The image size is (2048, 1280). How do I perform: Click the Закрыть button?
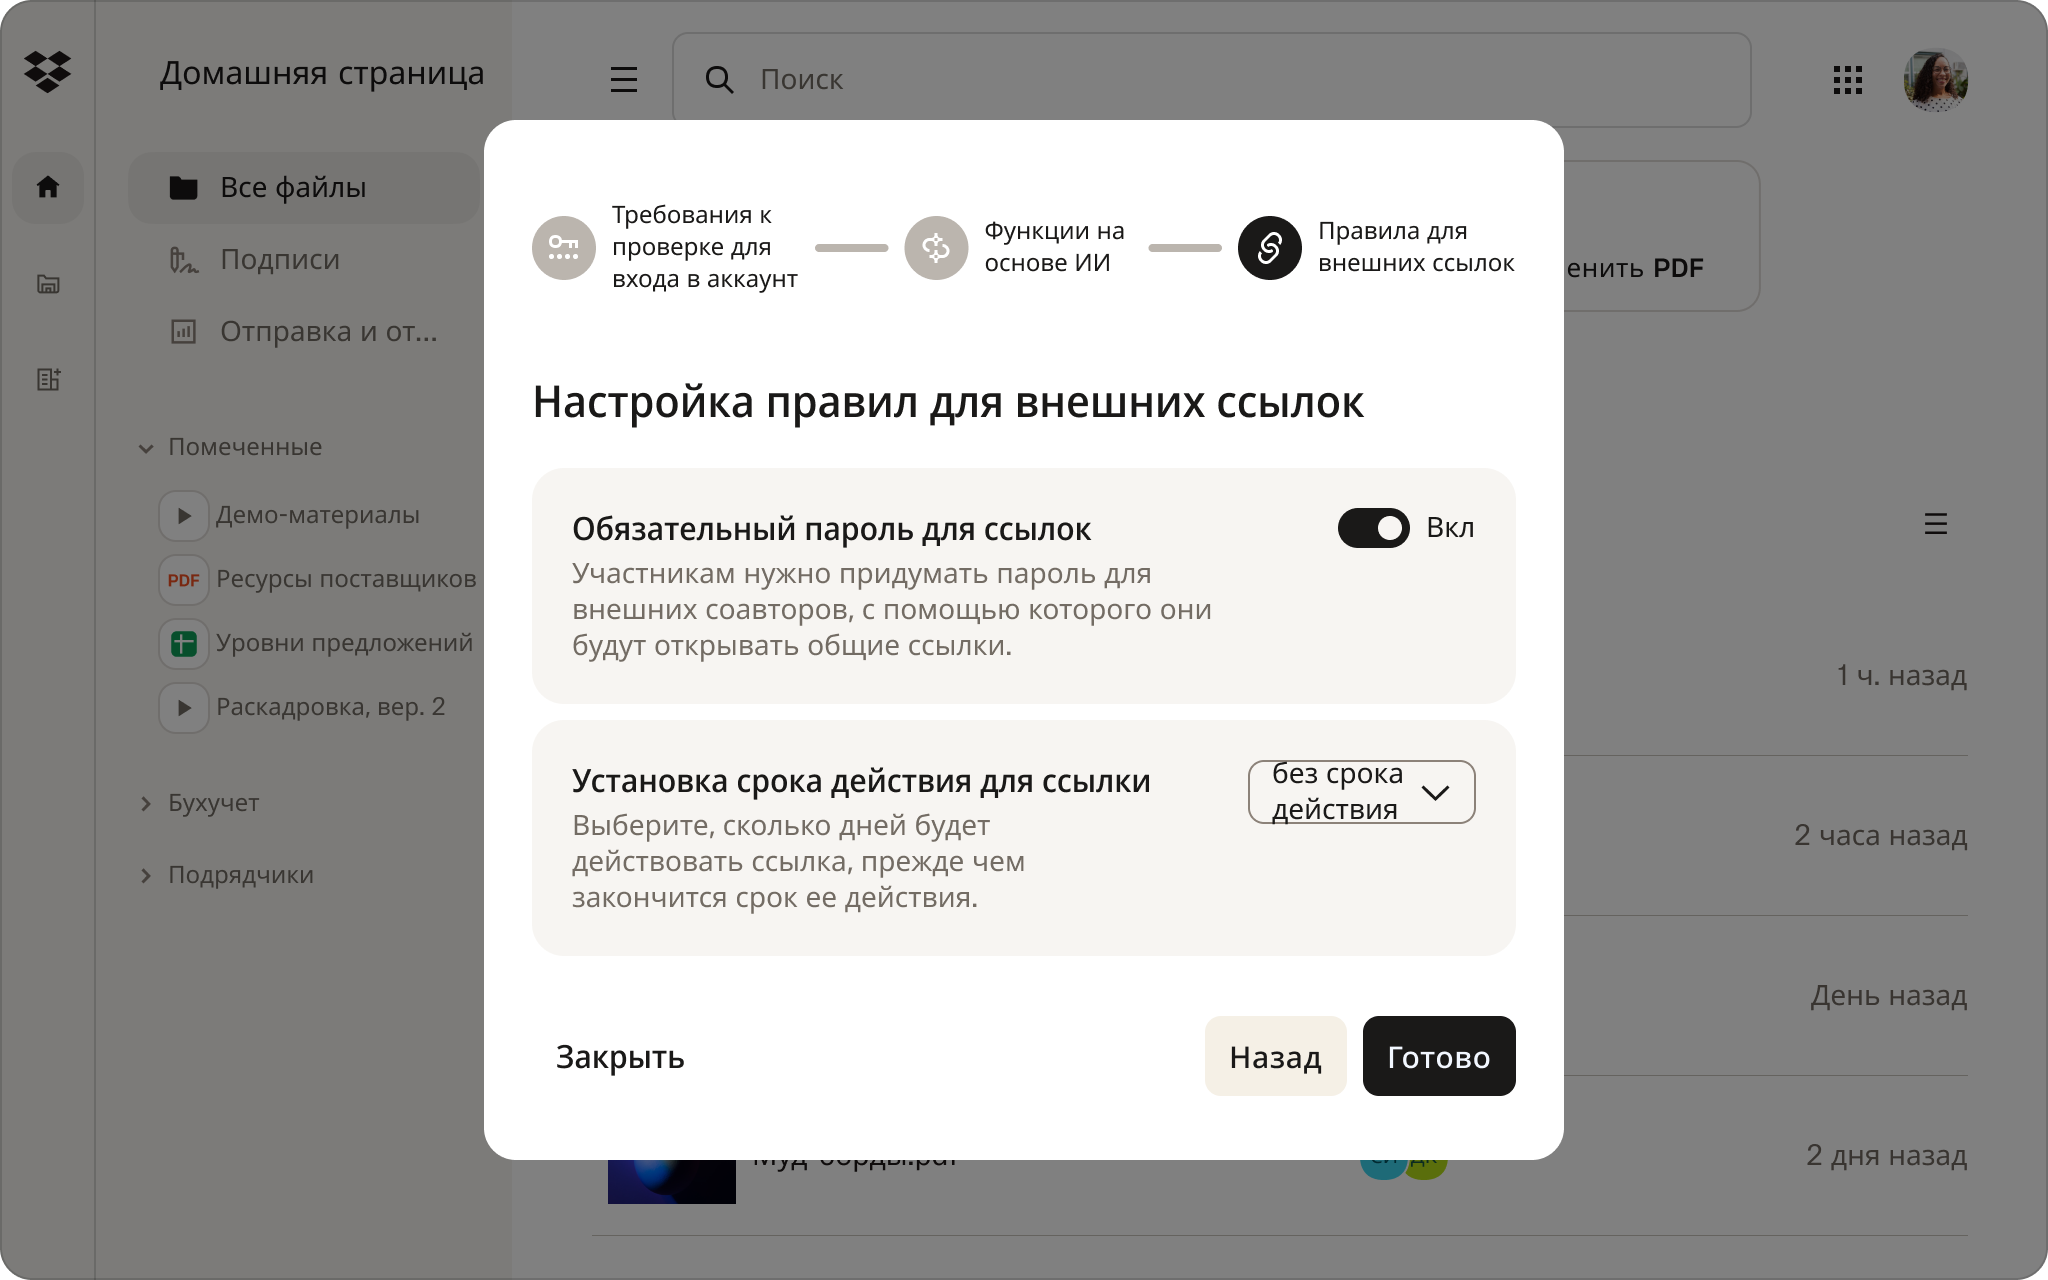pos(620,1056)
